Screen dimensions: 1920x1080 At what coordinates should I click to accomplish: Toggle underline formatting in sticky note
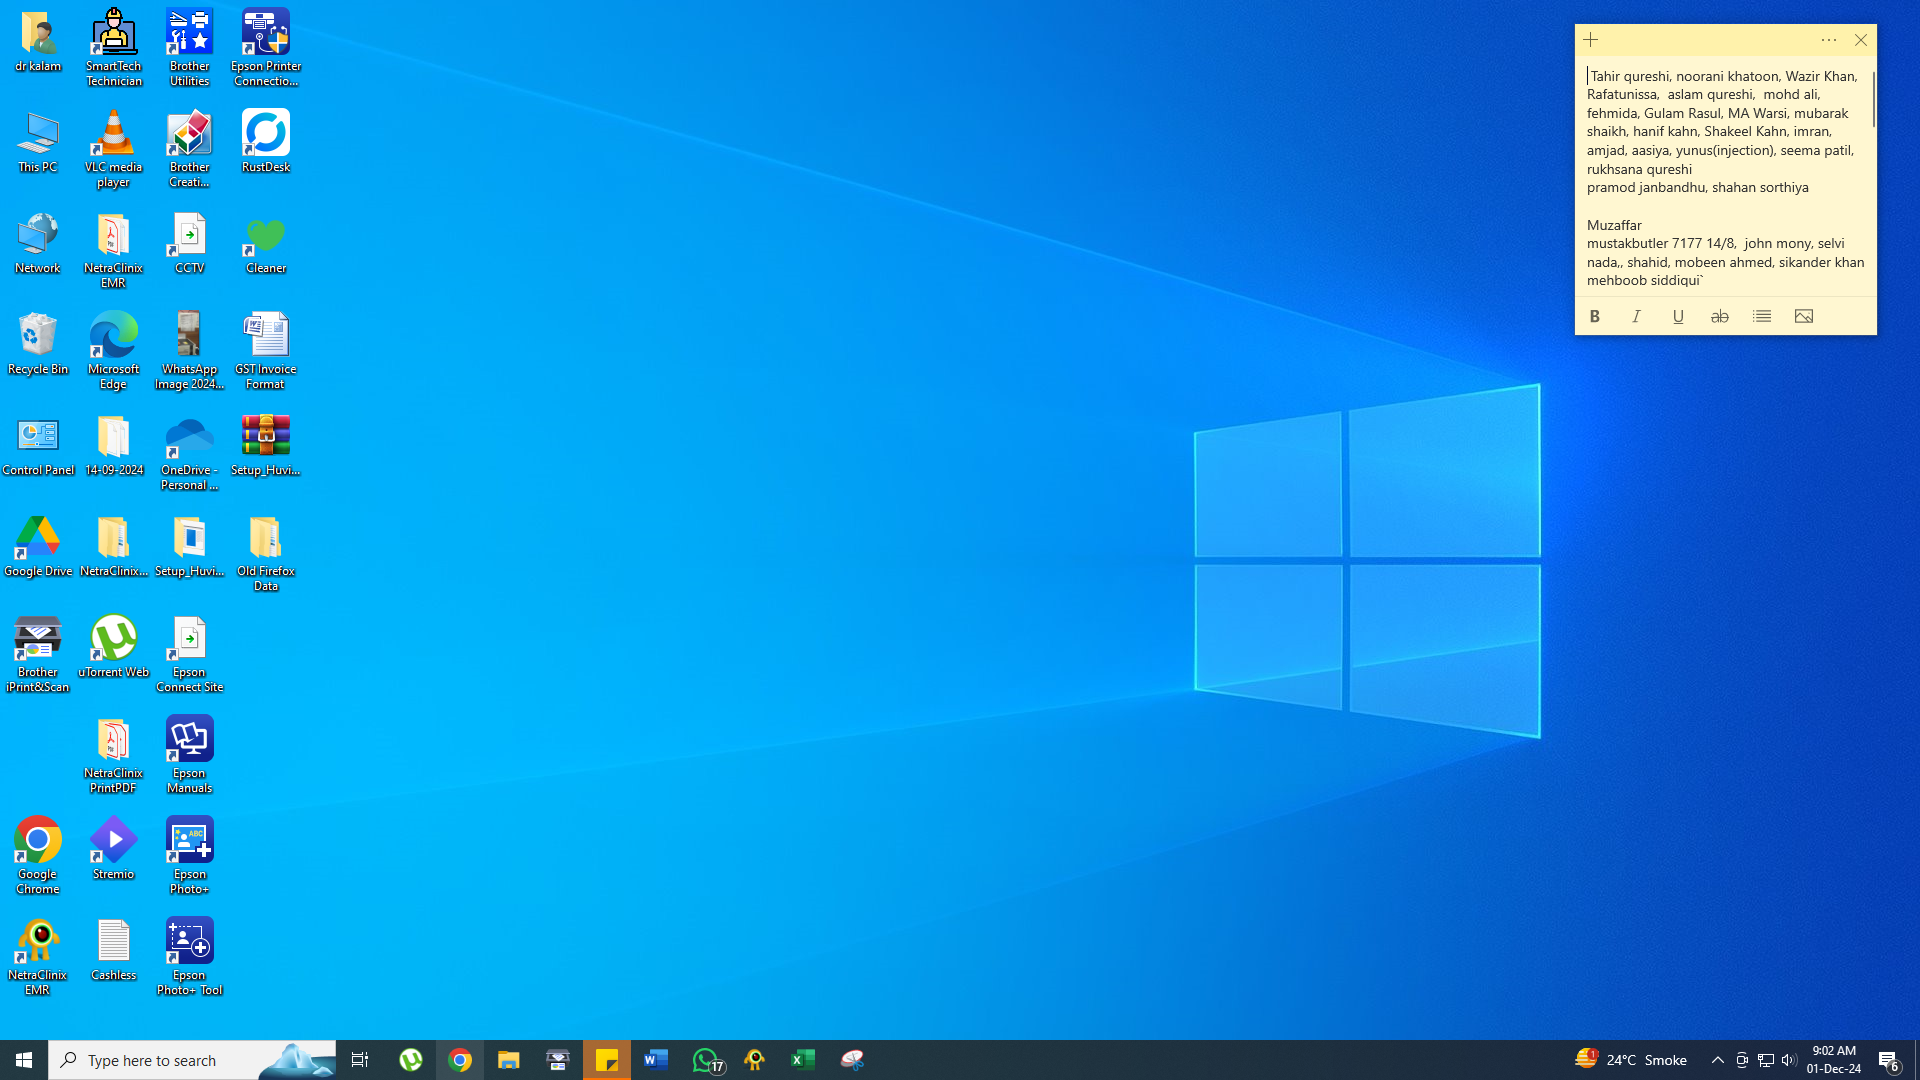click(x=1678, y=316)
